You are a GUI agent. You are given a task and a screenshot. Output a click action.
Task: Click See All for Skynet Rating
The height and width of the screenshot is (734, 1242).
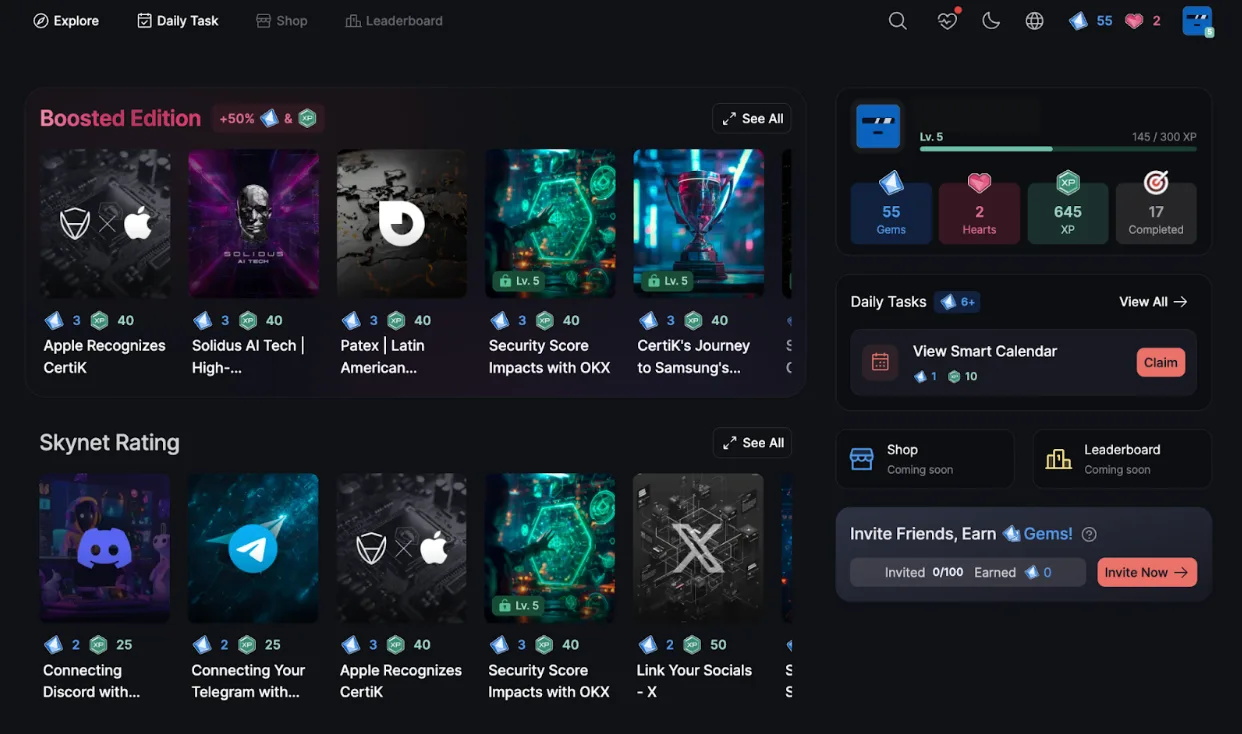(752, 443)
